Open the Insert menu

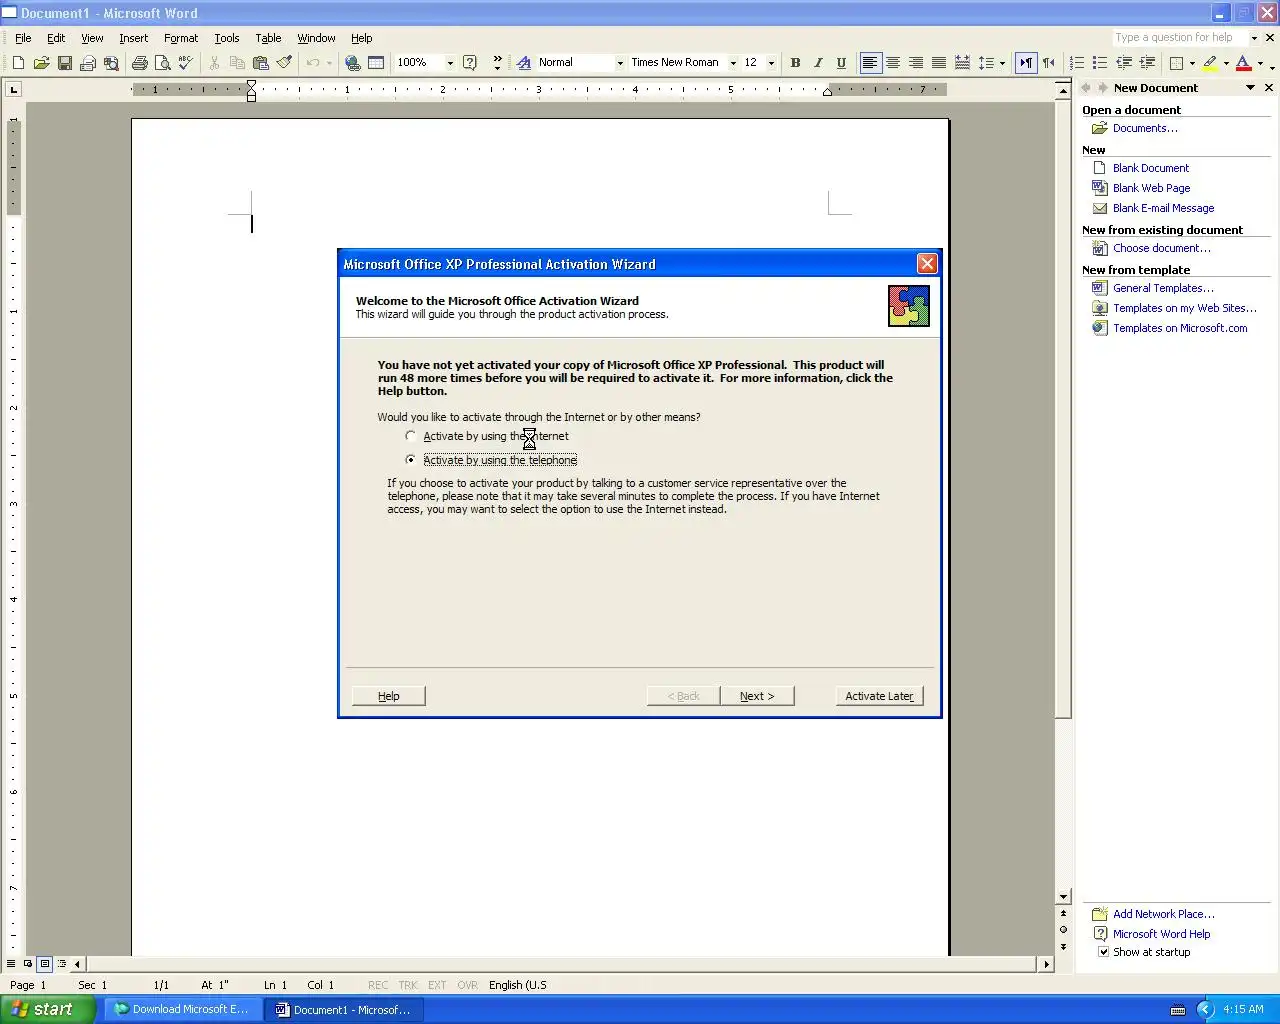click(x=133, y=38)
